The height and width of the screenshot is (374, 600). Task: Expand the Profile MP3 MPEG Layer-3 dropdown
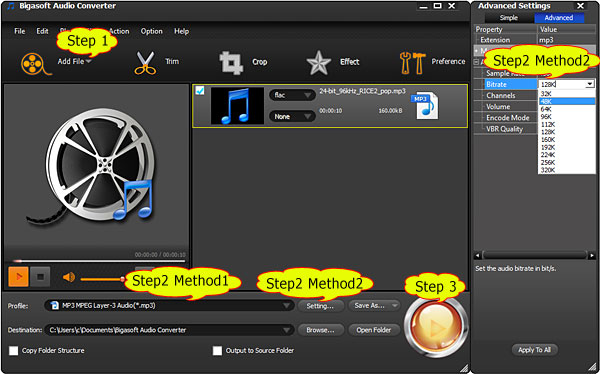[x=286, y=305]
